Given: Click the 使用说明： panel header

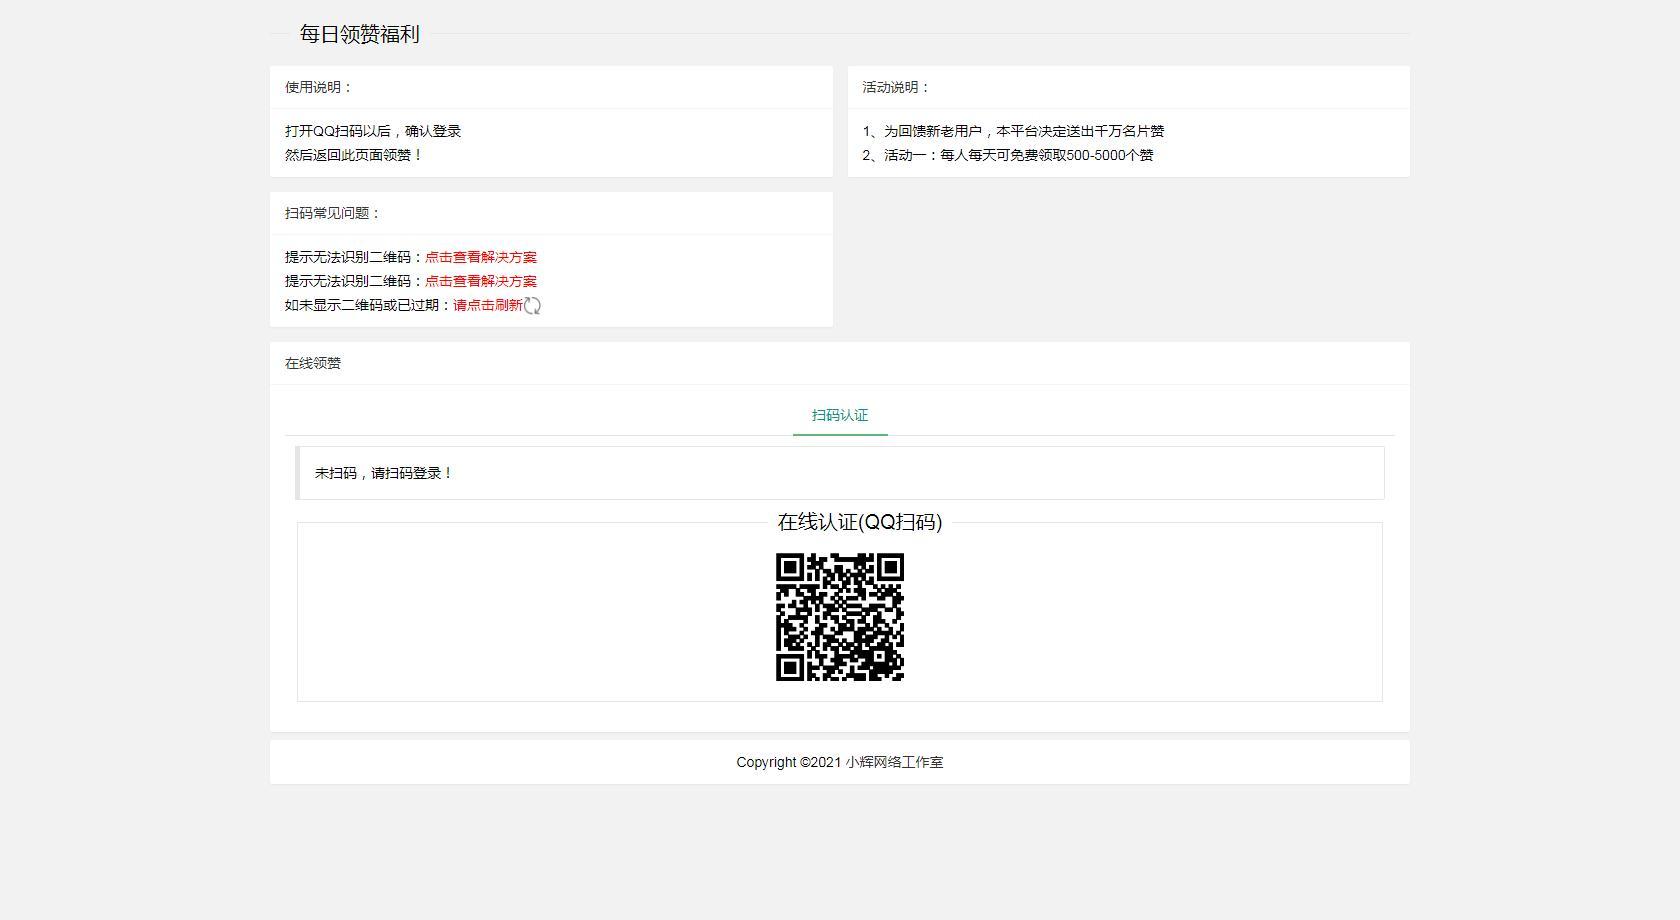Looking at the screenshot, I should (551, 87).
